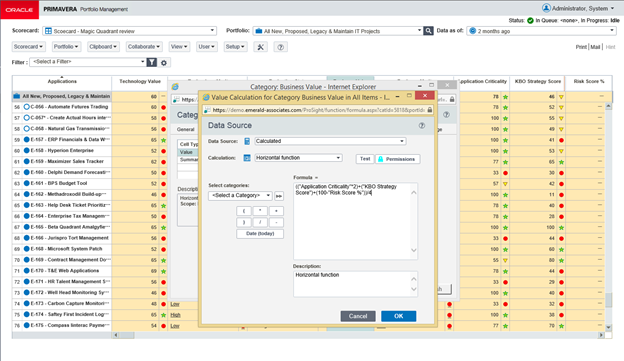The width and height of the screenshot is (624, 361).
Task: Insert Date (today) into formula
Action: click(260, 234)
